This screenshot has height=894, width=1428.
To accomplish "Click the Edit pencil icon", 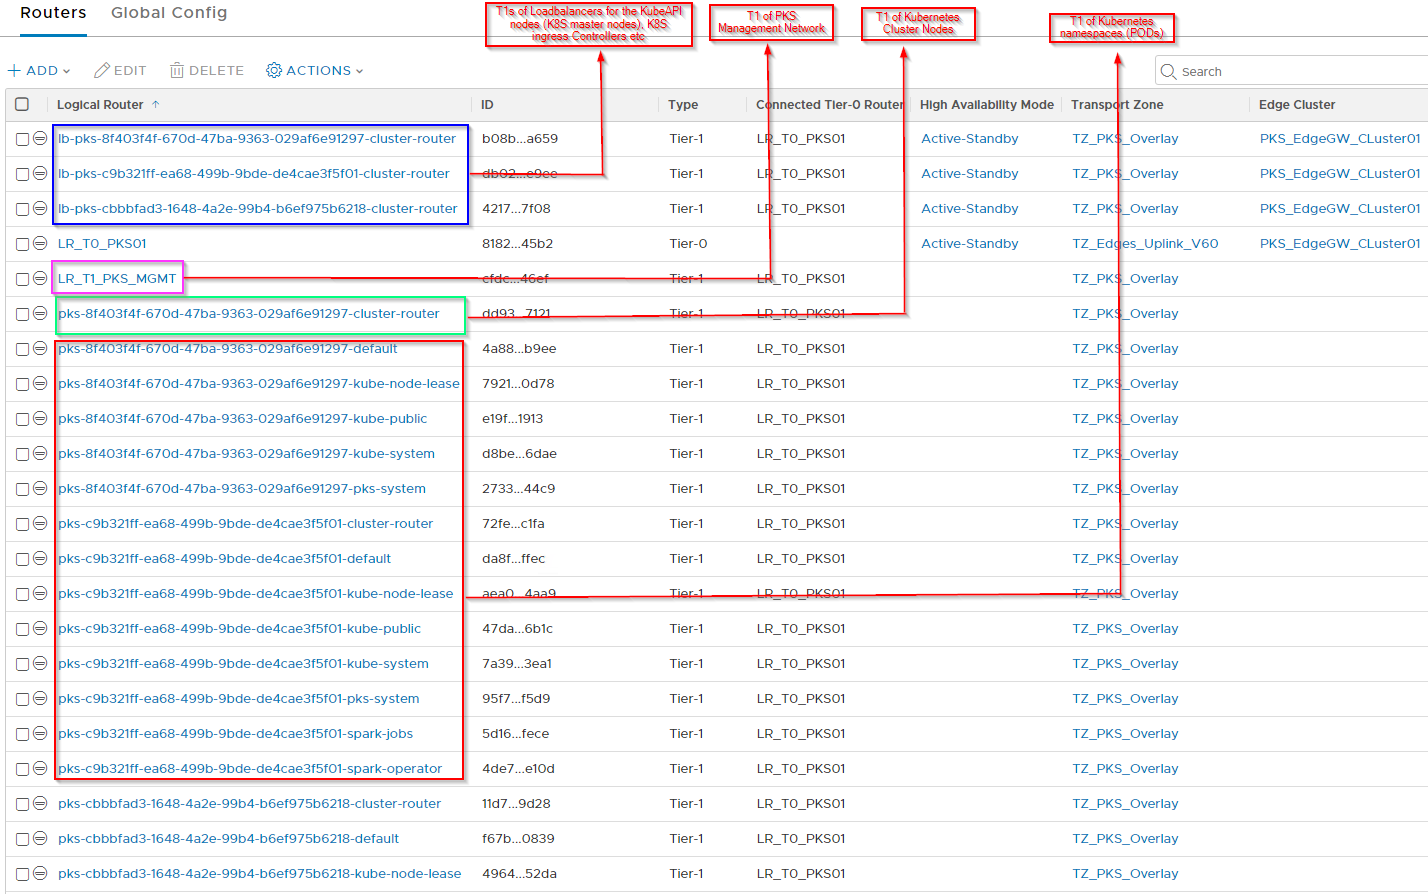I will click(x=101, y=71).
